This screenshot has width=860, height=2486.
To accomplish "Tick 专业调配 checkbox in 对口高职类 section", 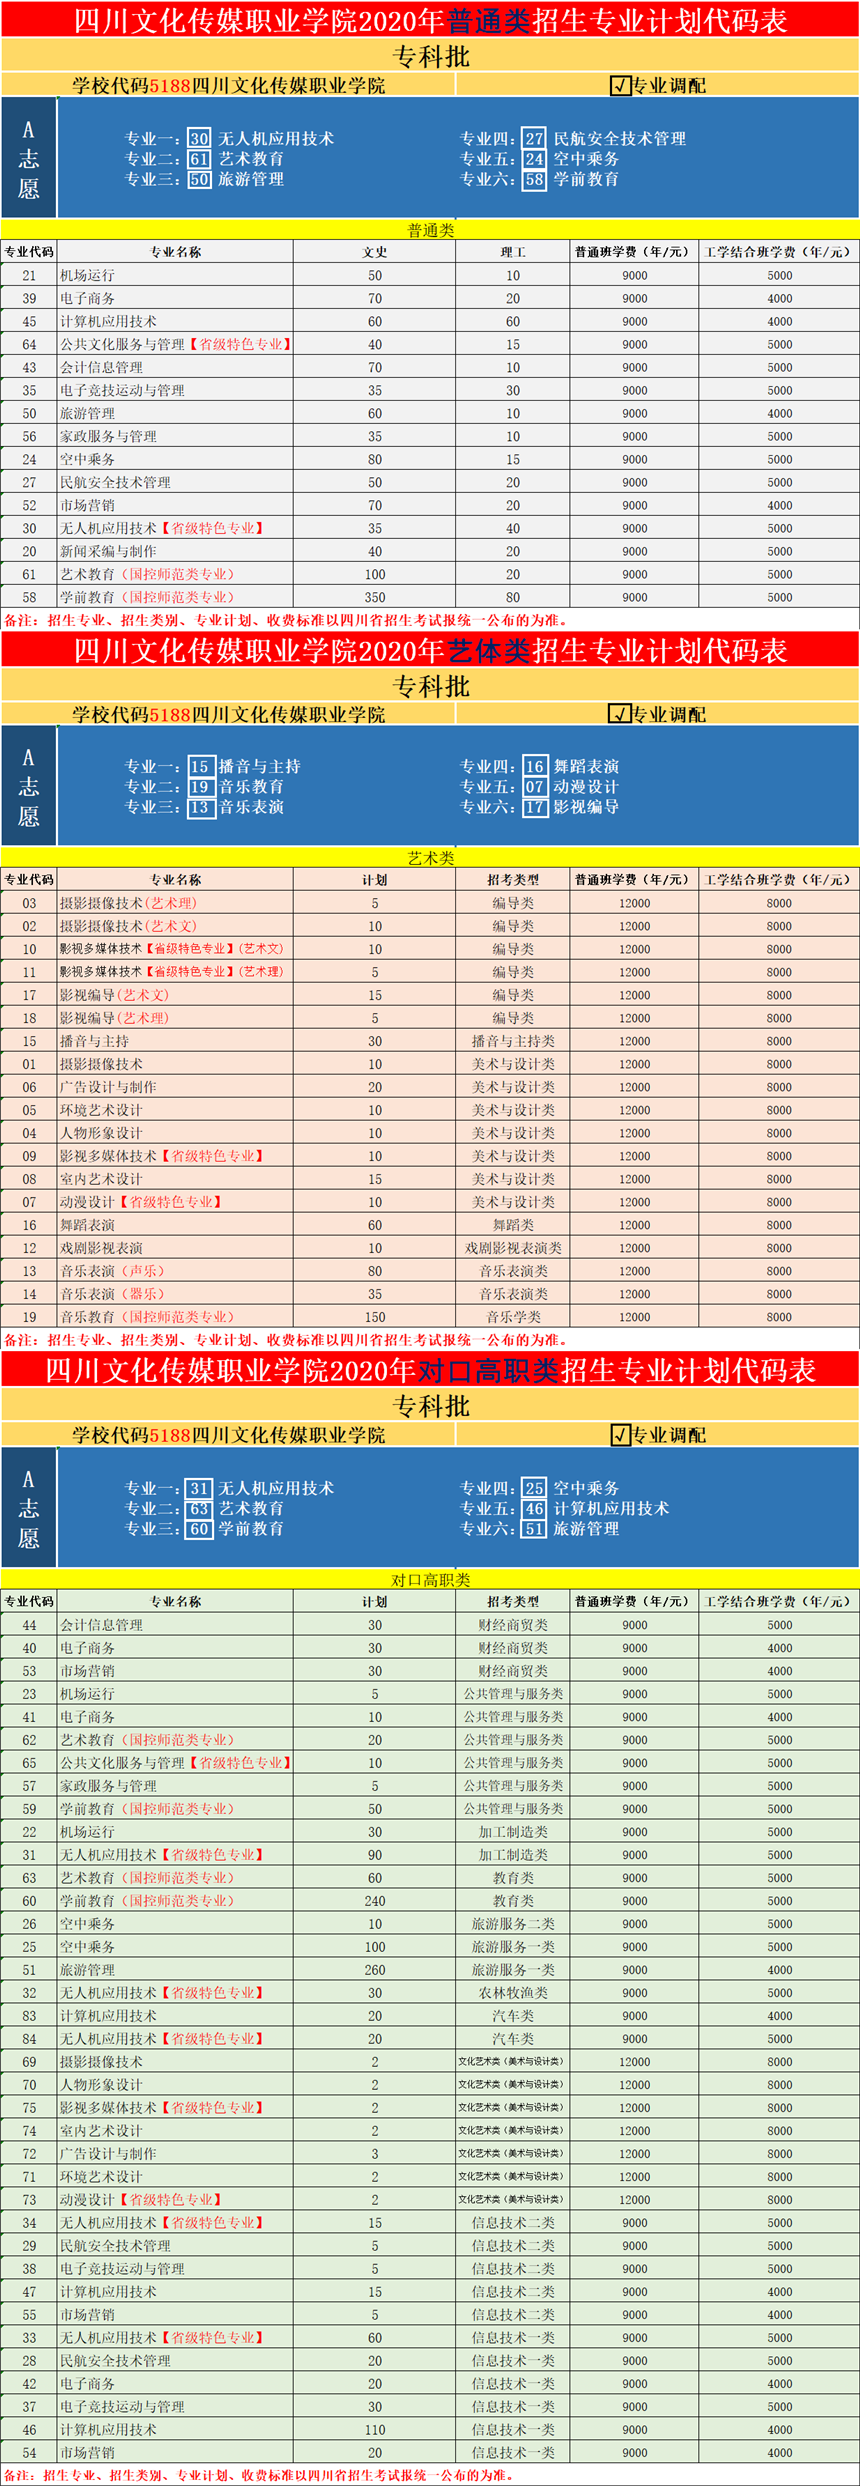I will (x=620, y=1434).
